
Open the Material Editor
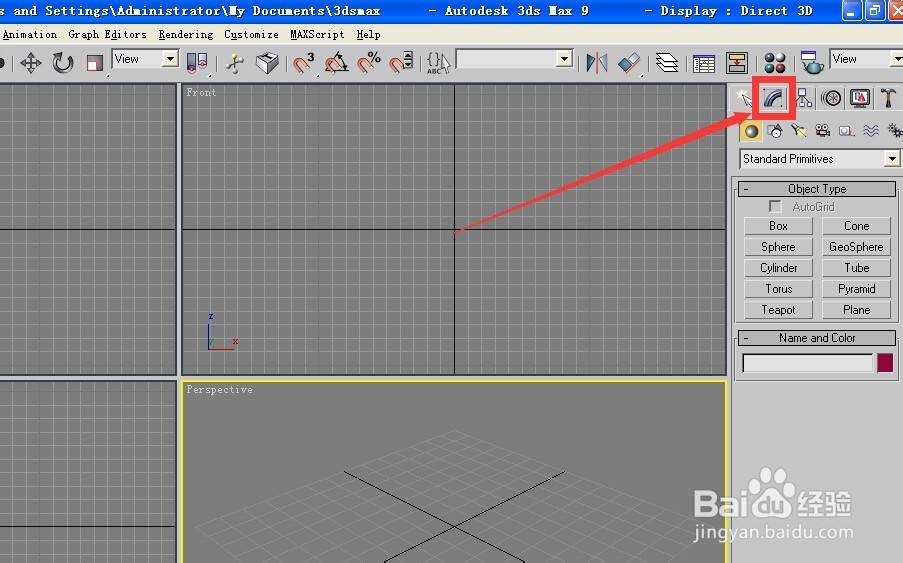(x=775, y=63)
